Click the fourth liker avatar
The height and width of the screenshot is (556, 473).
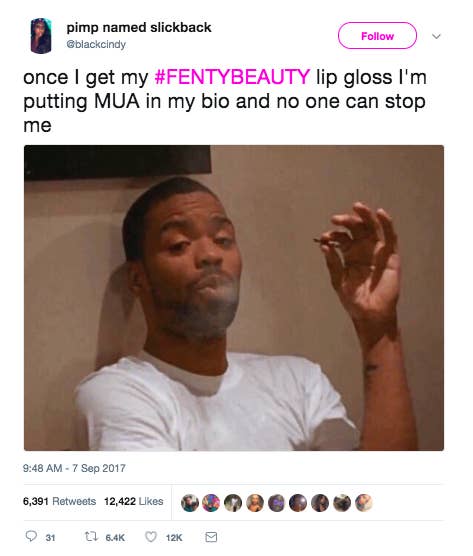255,503
